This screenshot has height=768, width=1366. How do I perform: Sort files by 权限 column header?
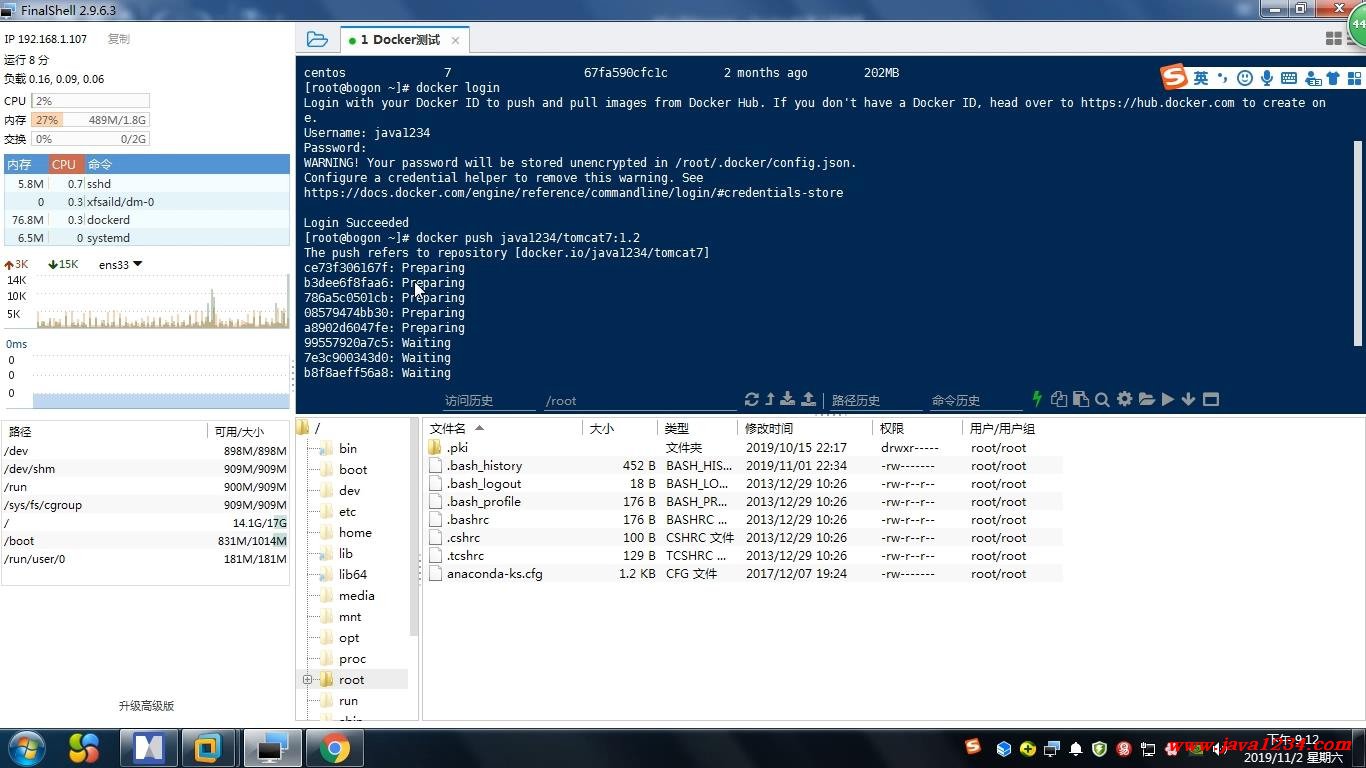coord(918,428)
